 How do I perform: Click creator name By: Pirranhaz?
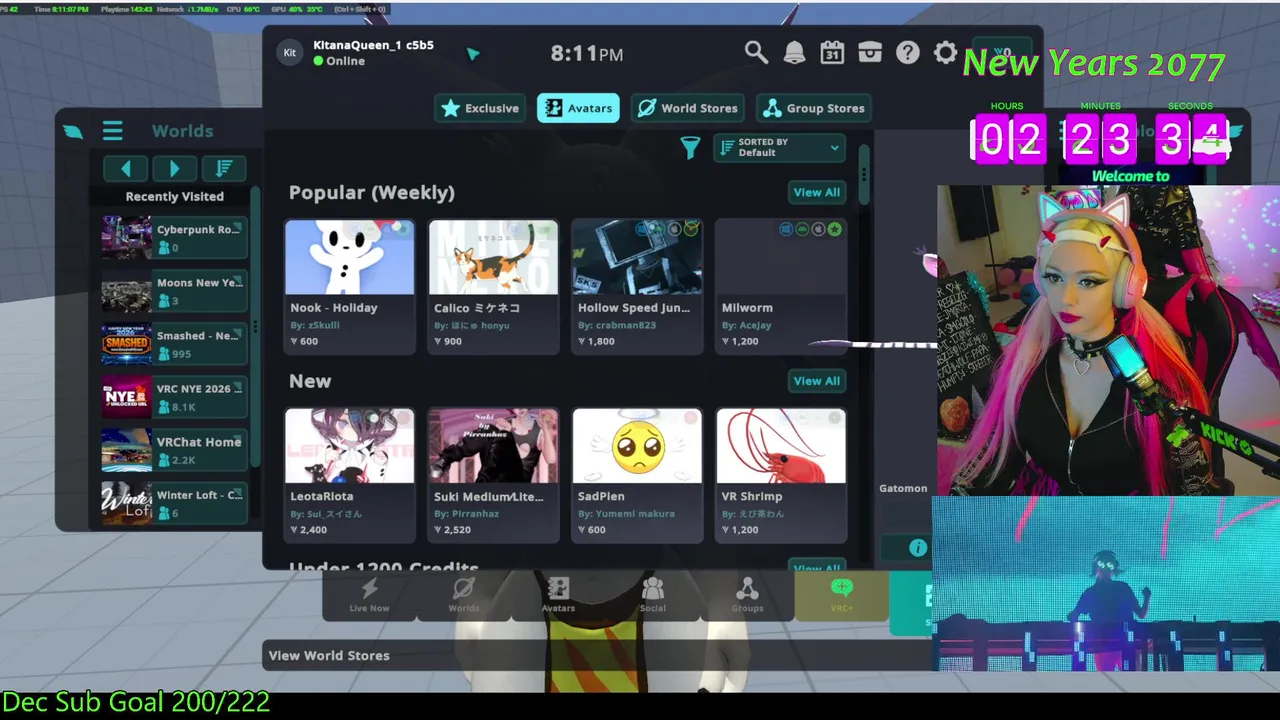(x=466, y=514)
